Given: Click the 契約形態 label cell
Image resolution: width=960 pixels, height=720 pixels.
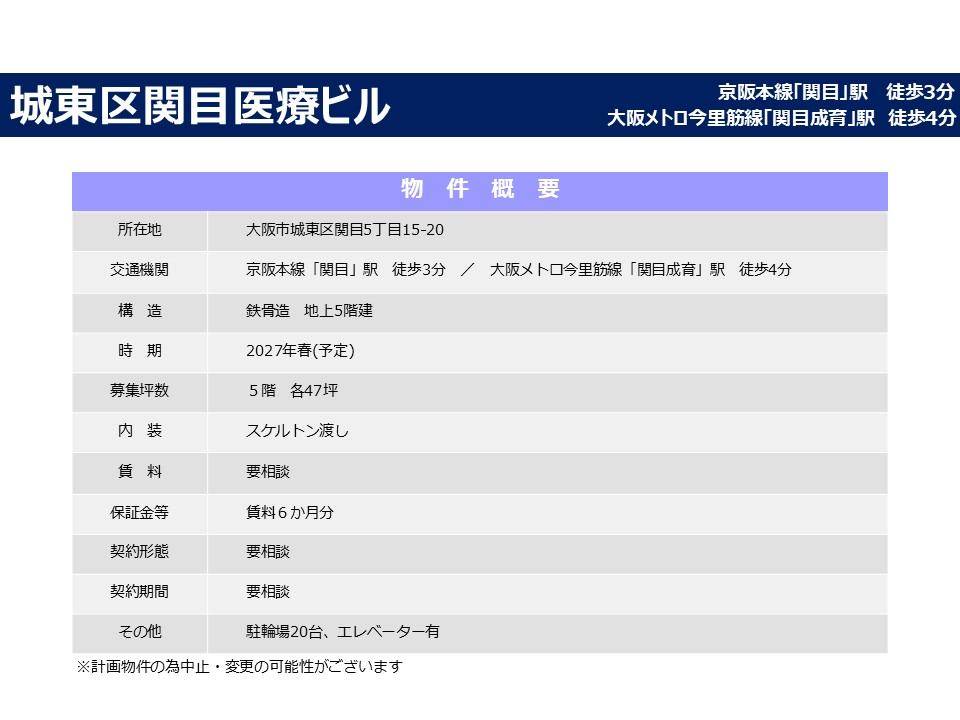Looking at the screenshot, I should click(x=139, y=552).
